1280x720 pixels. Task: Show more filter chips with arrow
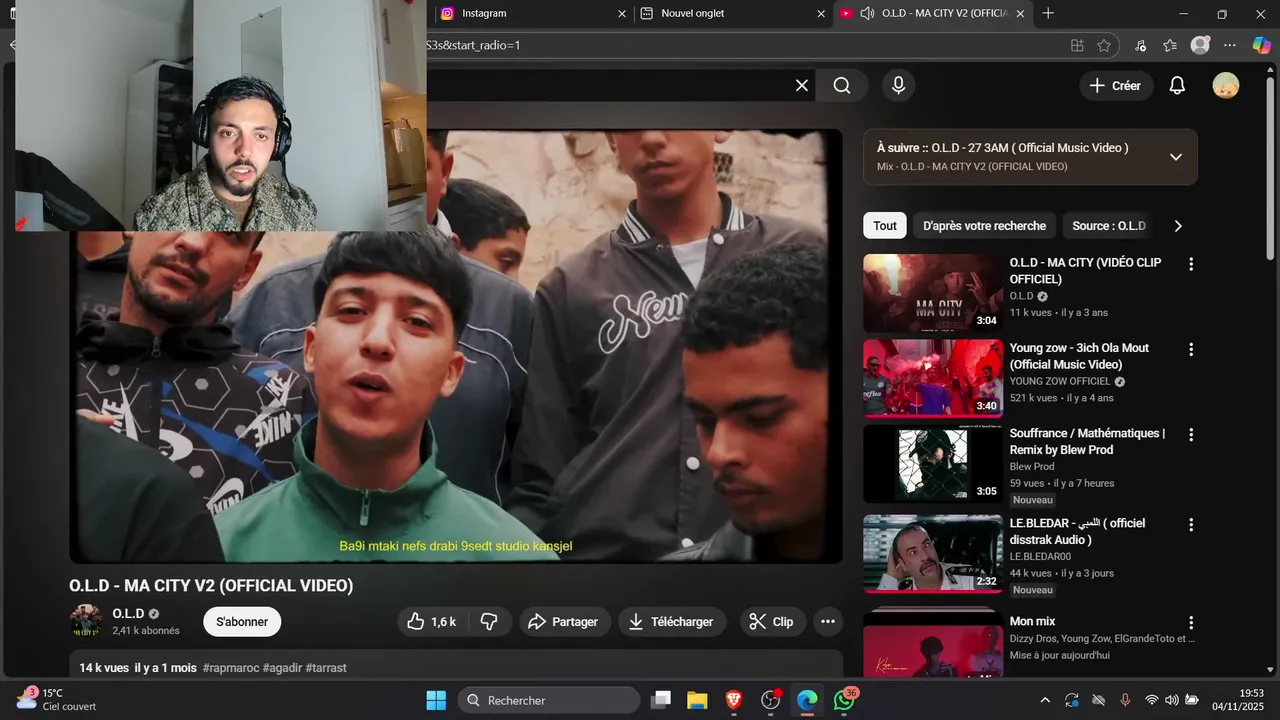pos(1178,226)
